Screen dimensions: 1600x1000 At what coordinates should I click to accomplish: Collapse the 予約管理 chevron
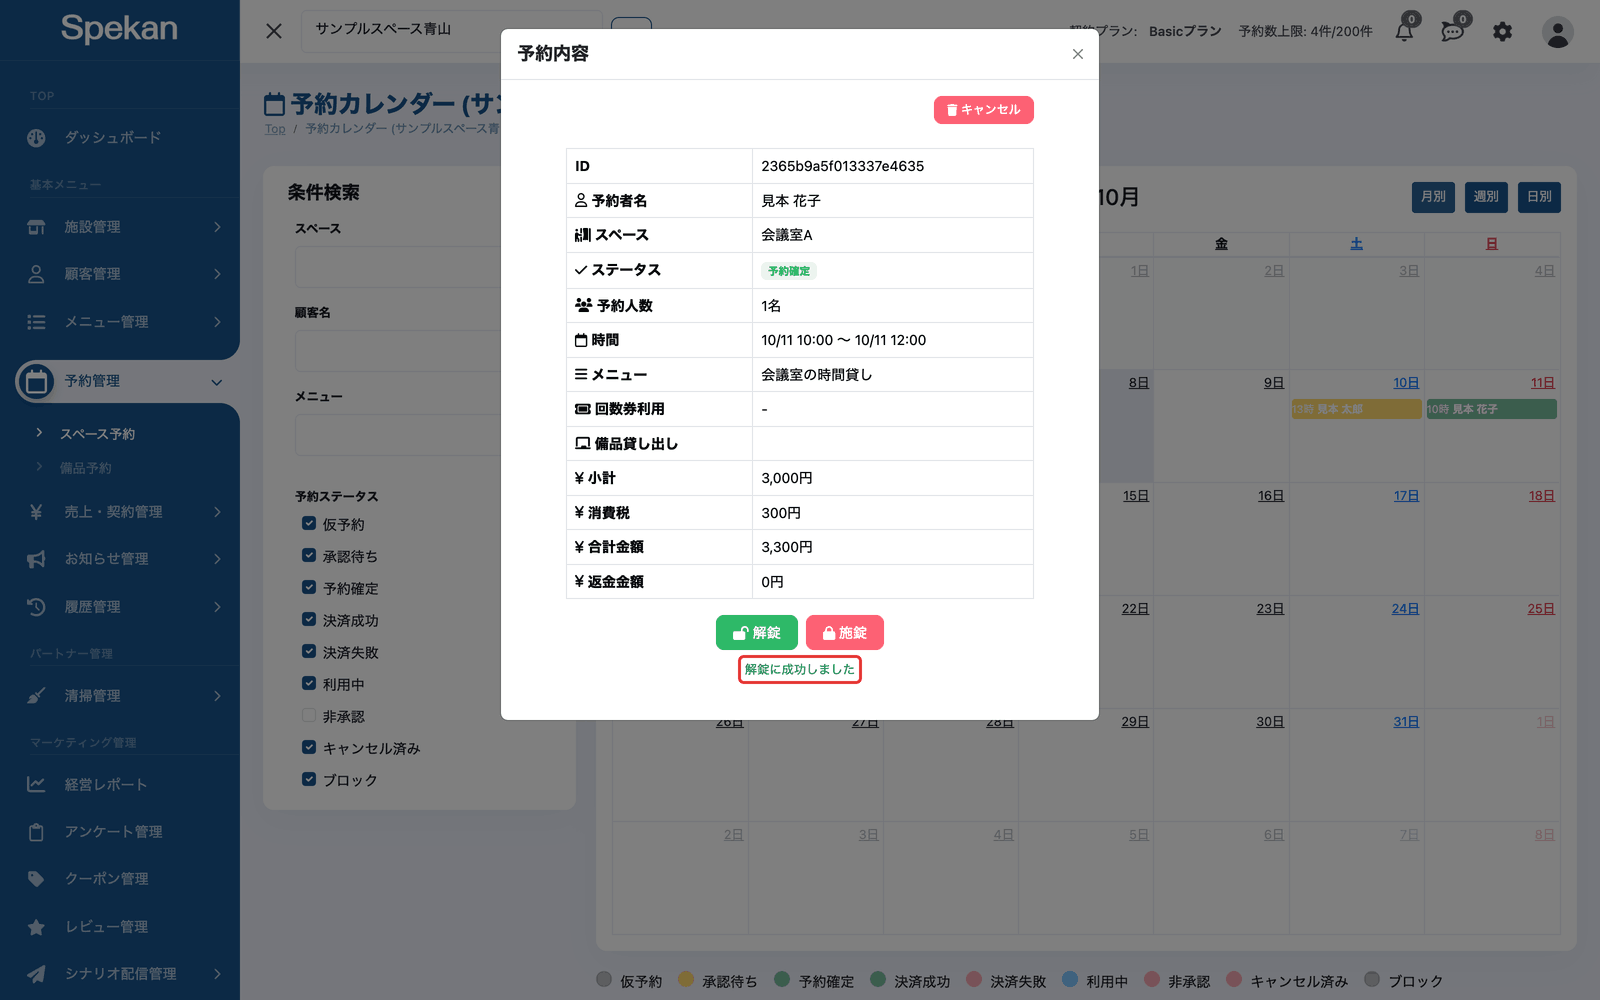216,382
